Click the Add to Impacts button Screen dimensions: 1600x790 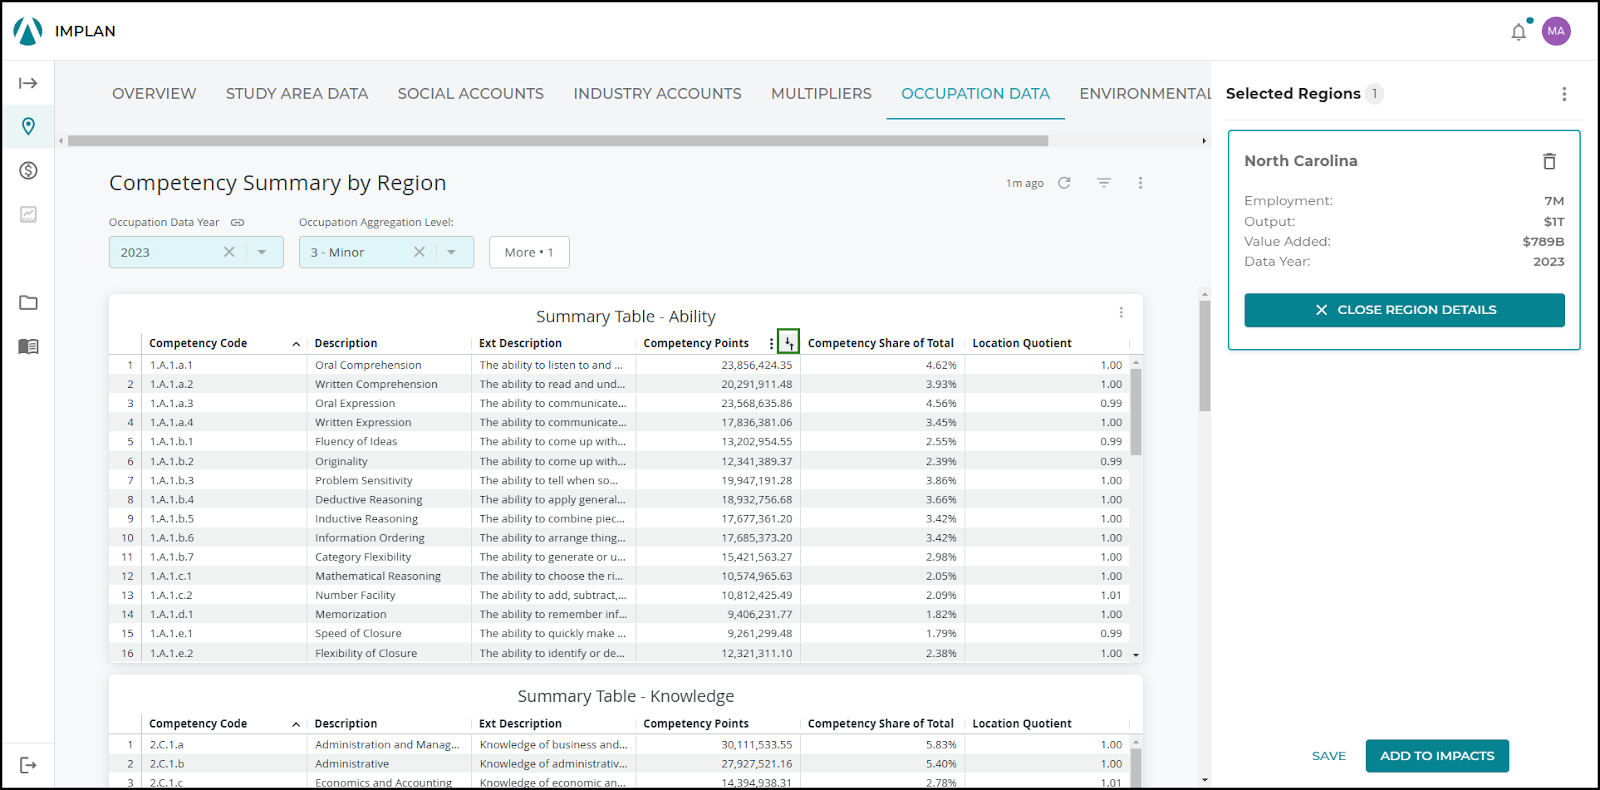click(x=1437, y=756)
